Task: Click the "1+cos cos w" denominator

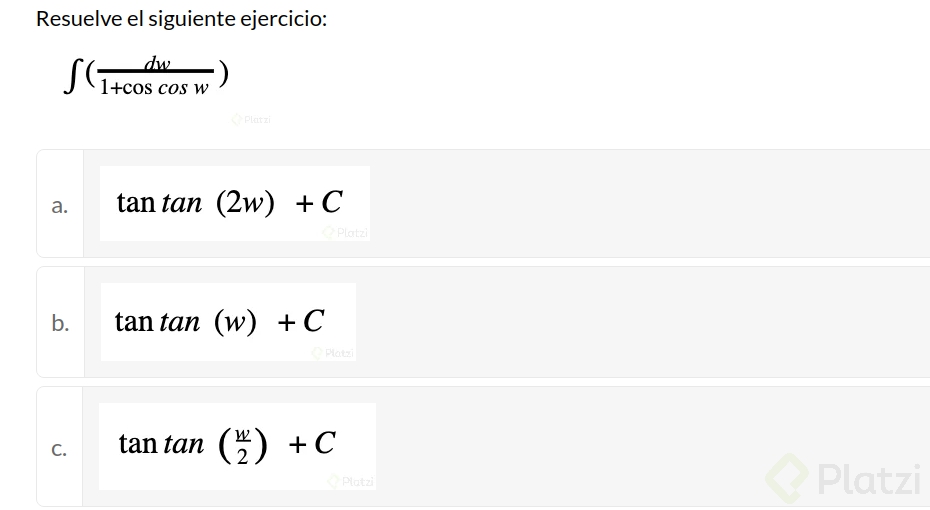Action: tap(155, 88)
